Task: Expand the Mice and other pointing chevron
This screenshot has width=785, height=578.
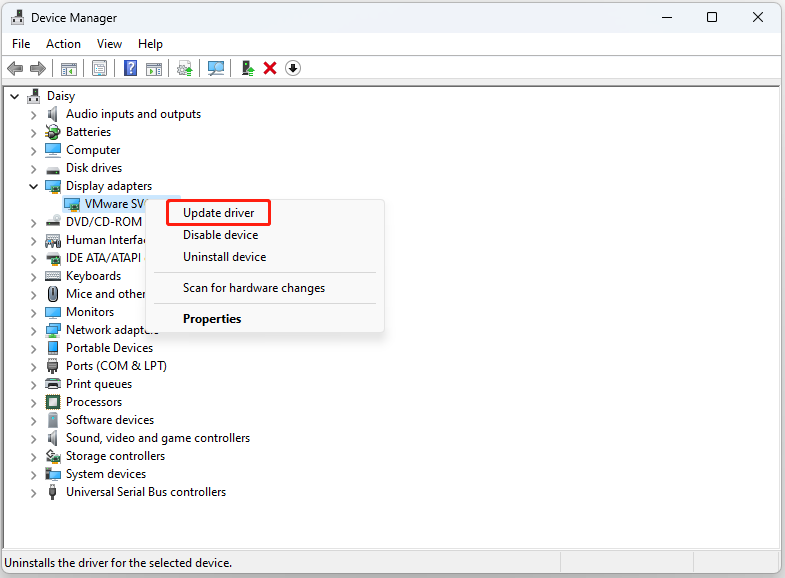Action: [34, 295]
